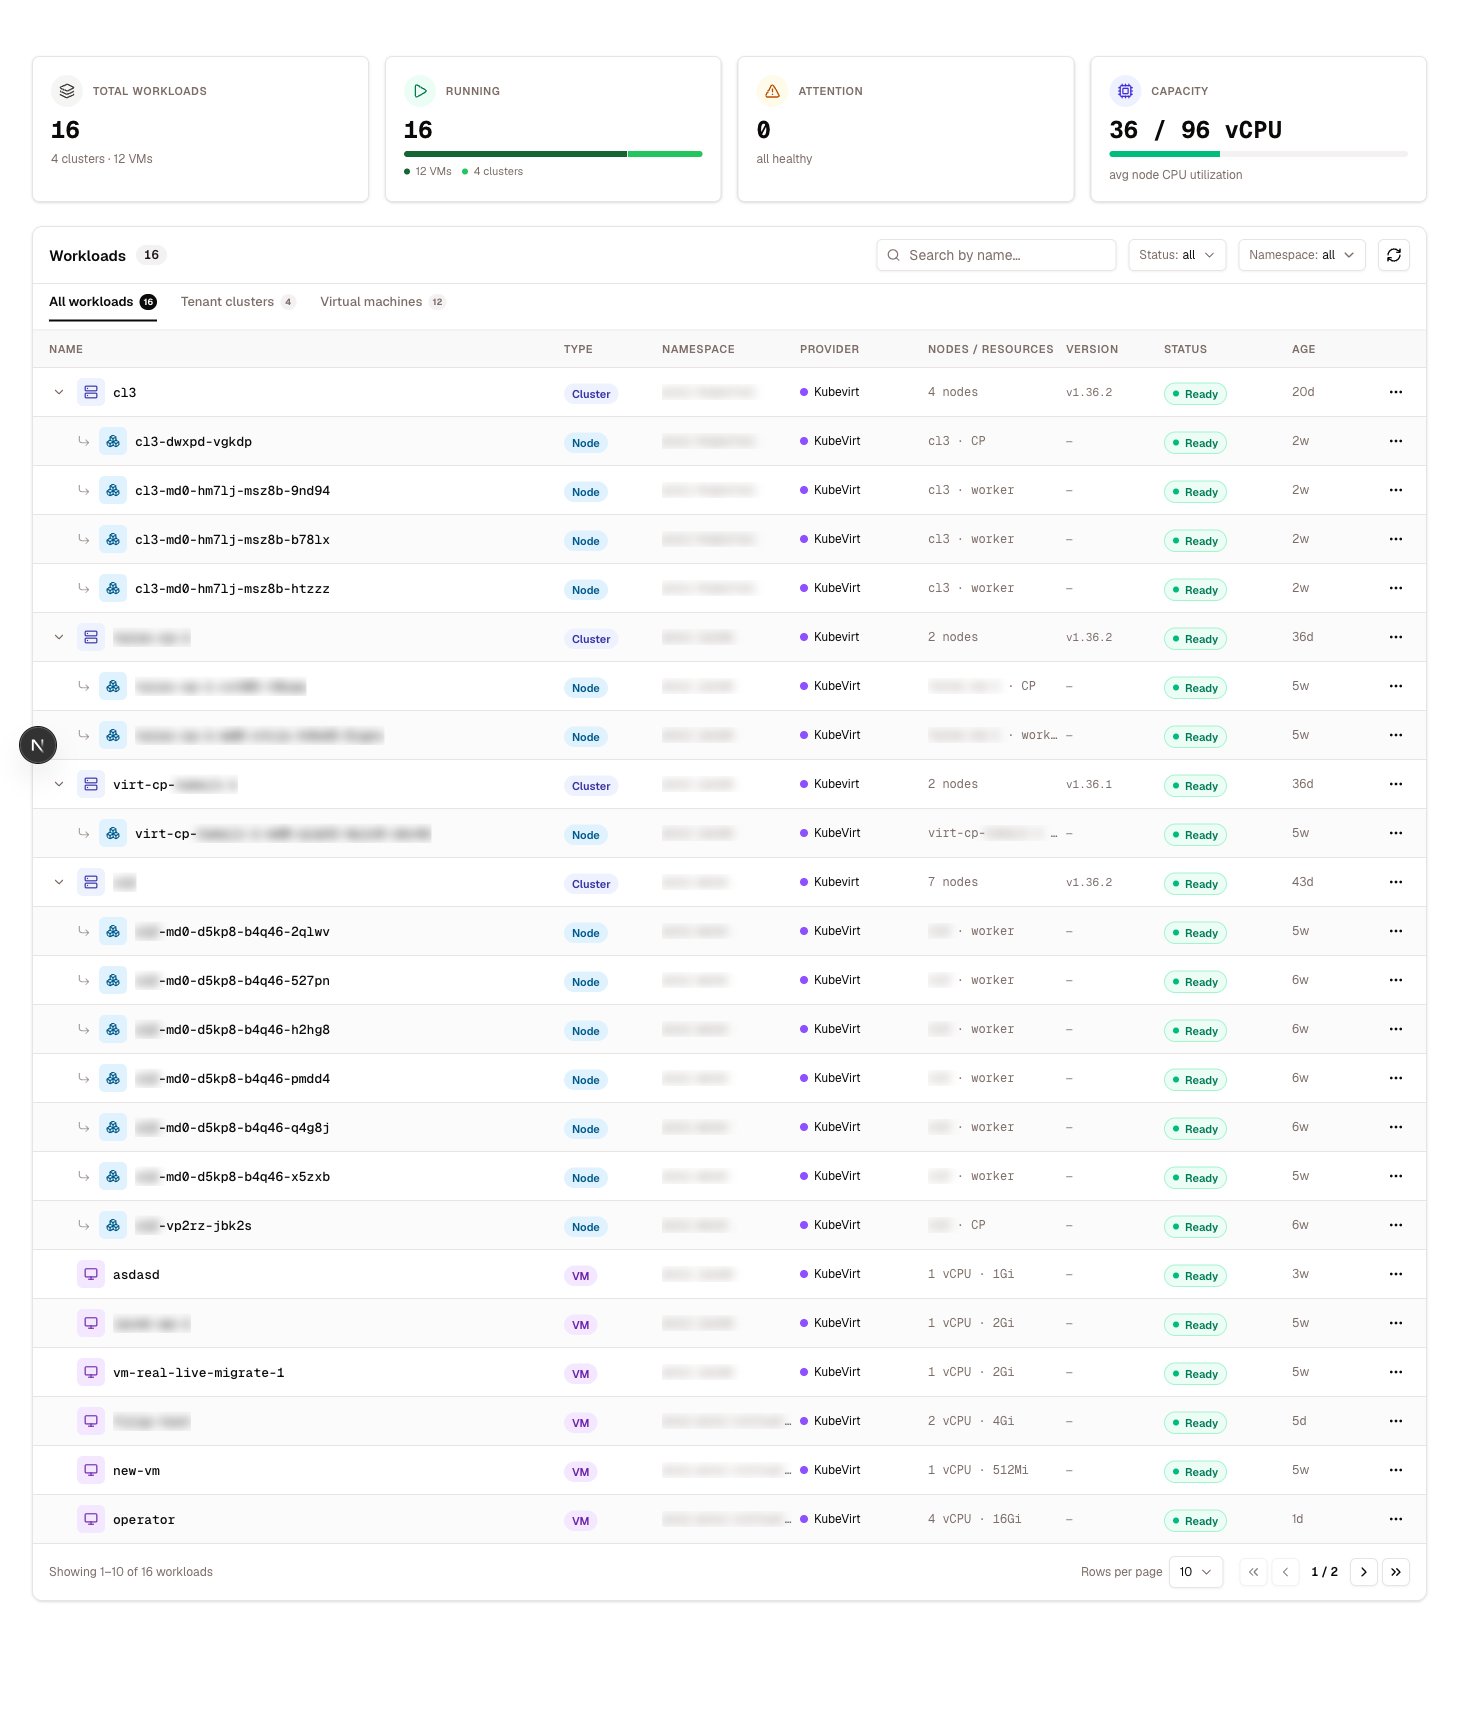
Task: Click the search magnifier icon
Action: (894, 255)
